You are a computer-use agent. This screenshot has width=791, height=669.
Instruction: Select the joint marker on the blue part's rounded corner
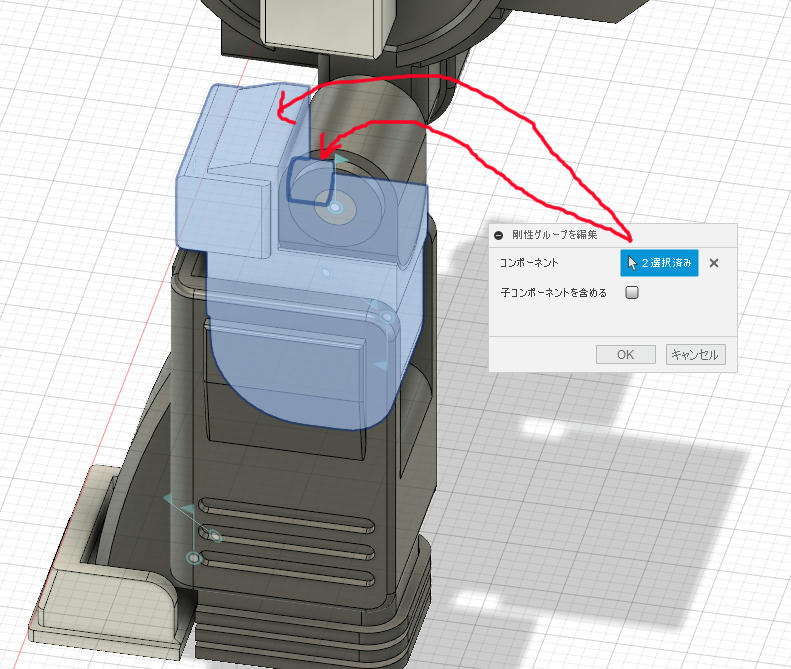tap(387, 317)
